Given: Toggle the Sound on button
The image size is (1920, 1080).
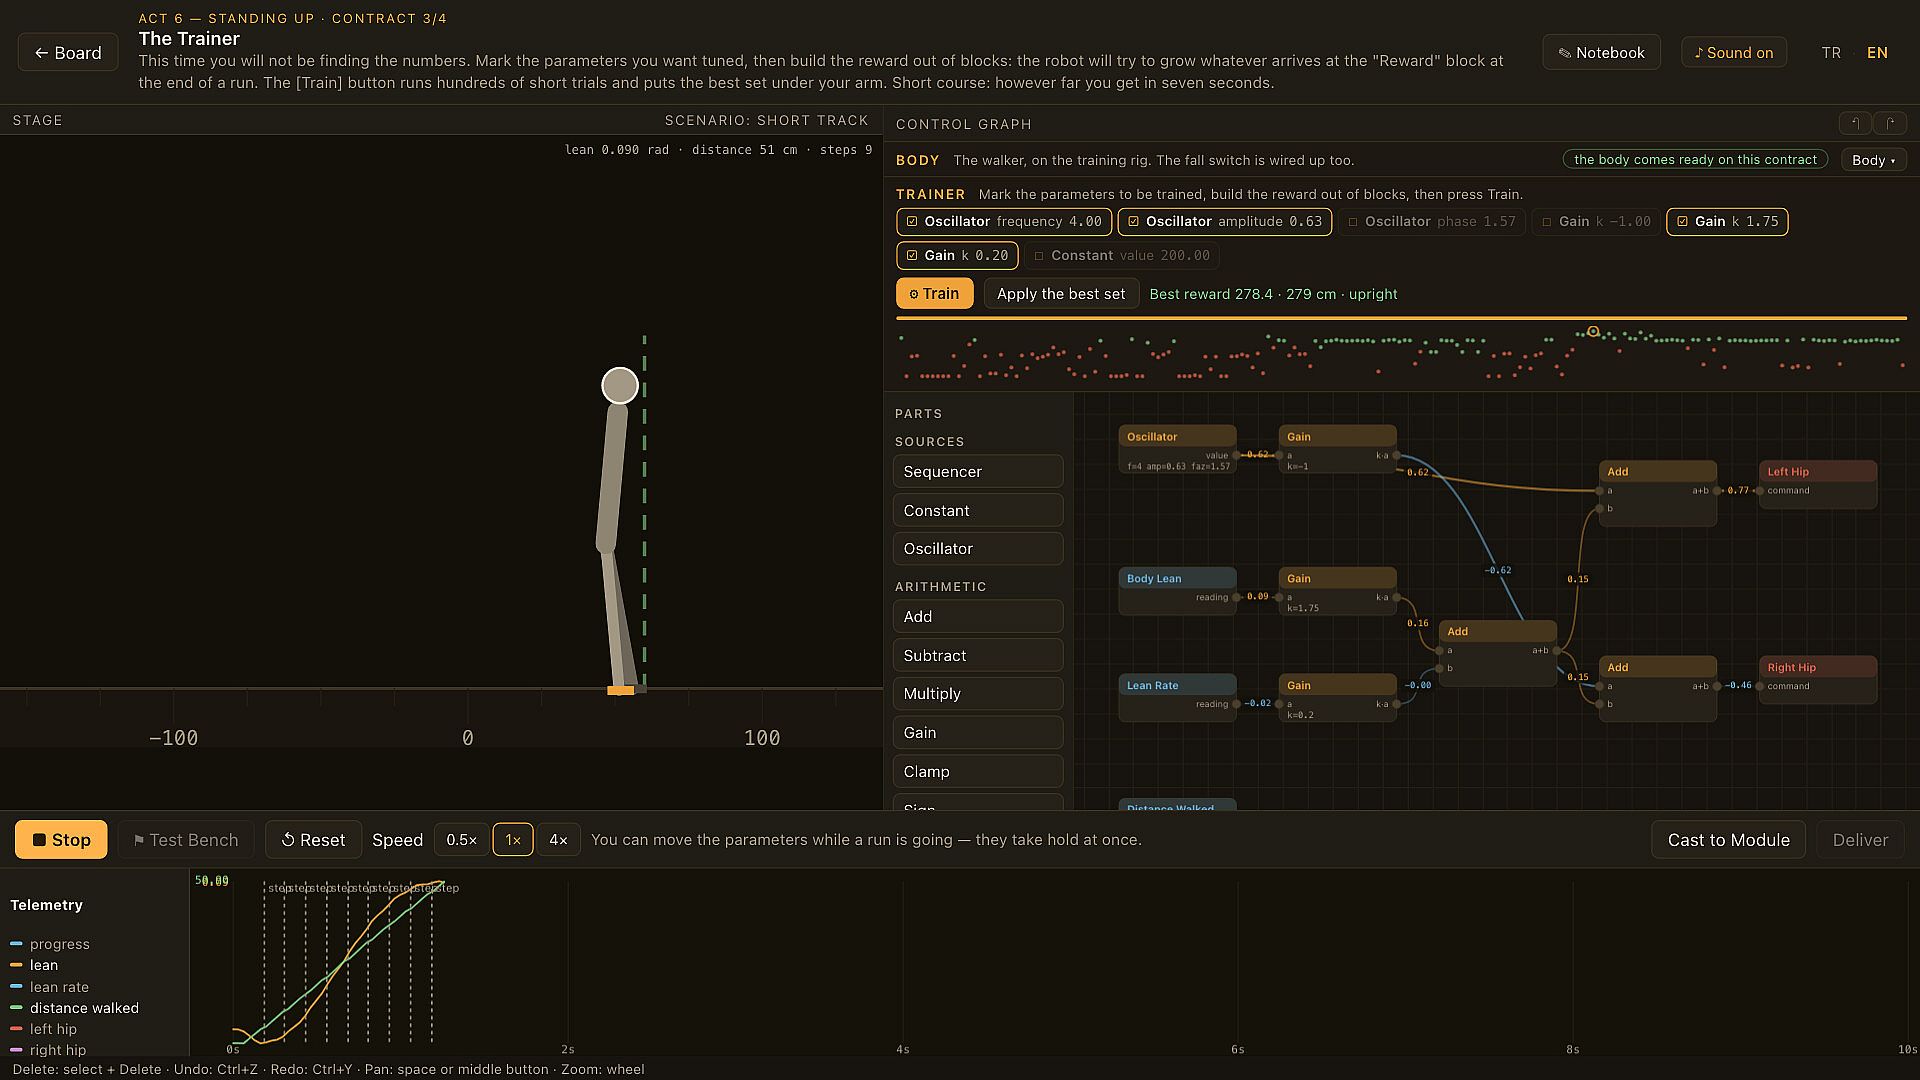Looking at the screenshot, I should click(x=1734, y=53).
